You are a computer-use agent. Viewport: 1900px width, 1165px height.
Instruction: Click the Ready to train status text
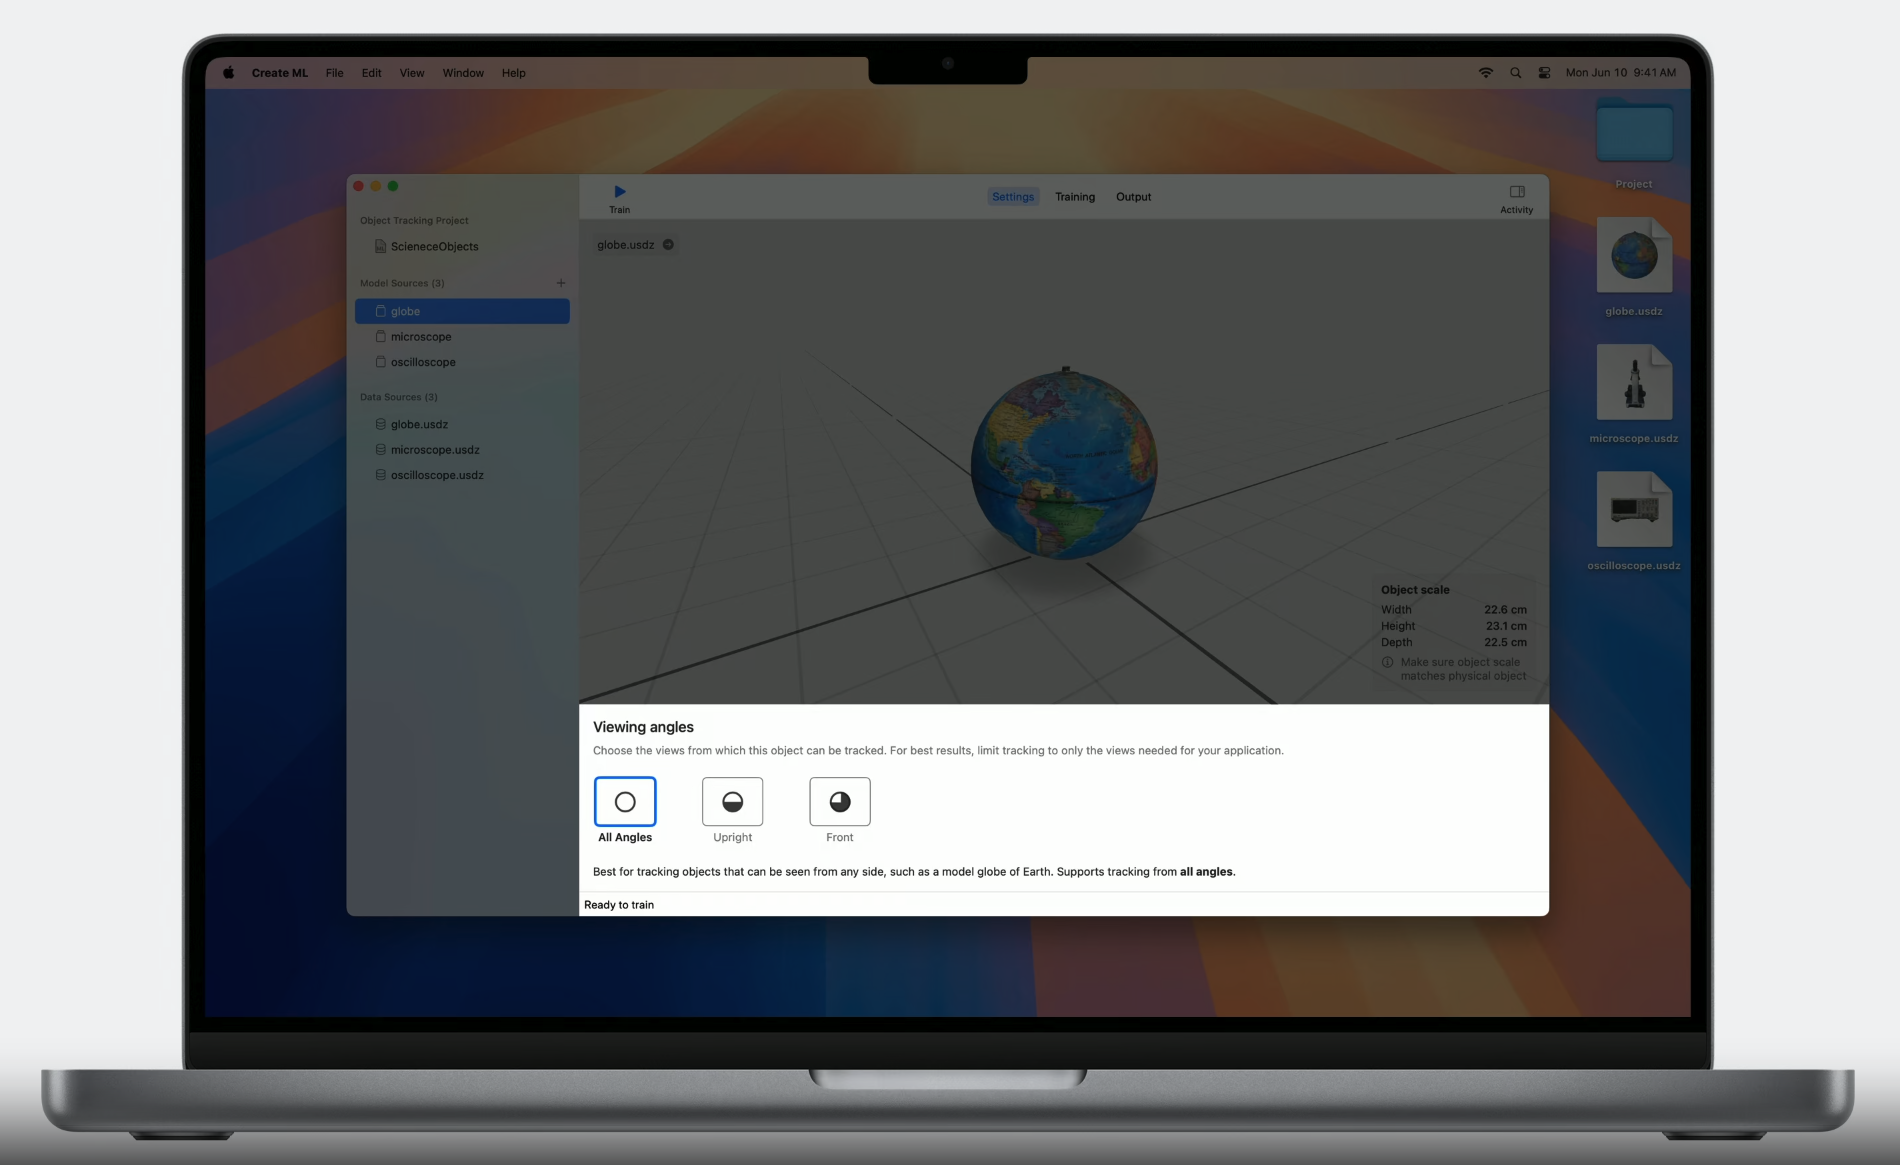point(619,905)
